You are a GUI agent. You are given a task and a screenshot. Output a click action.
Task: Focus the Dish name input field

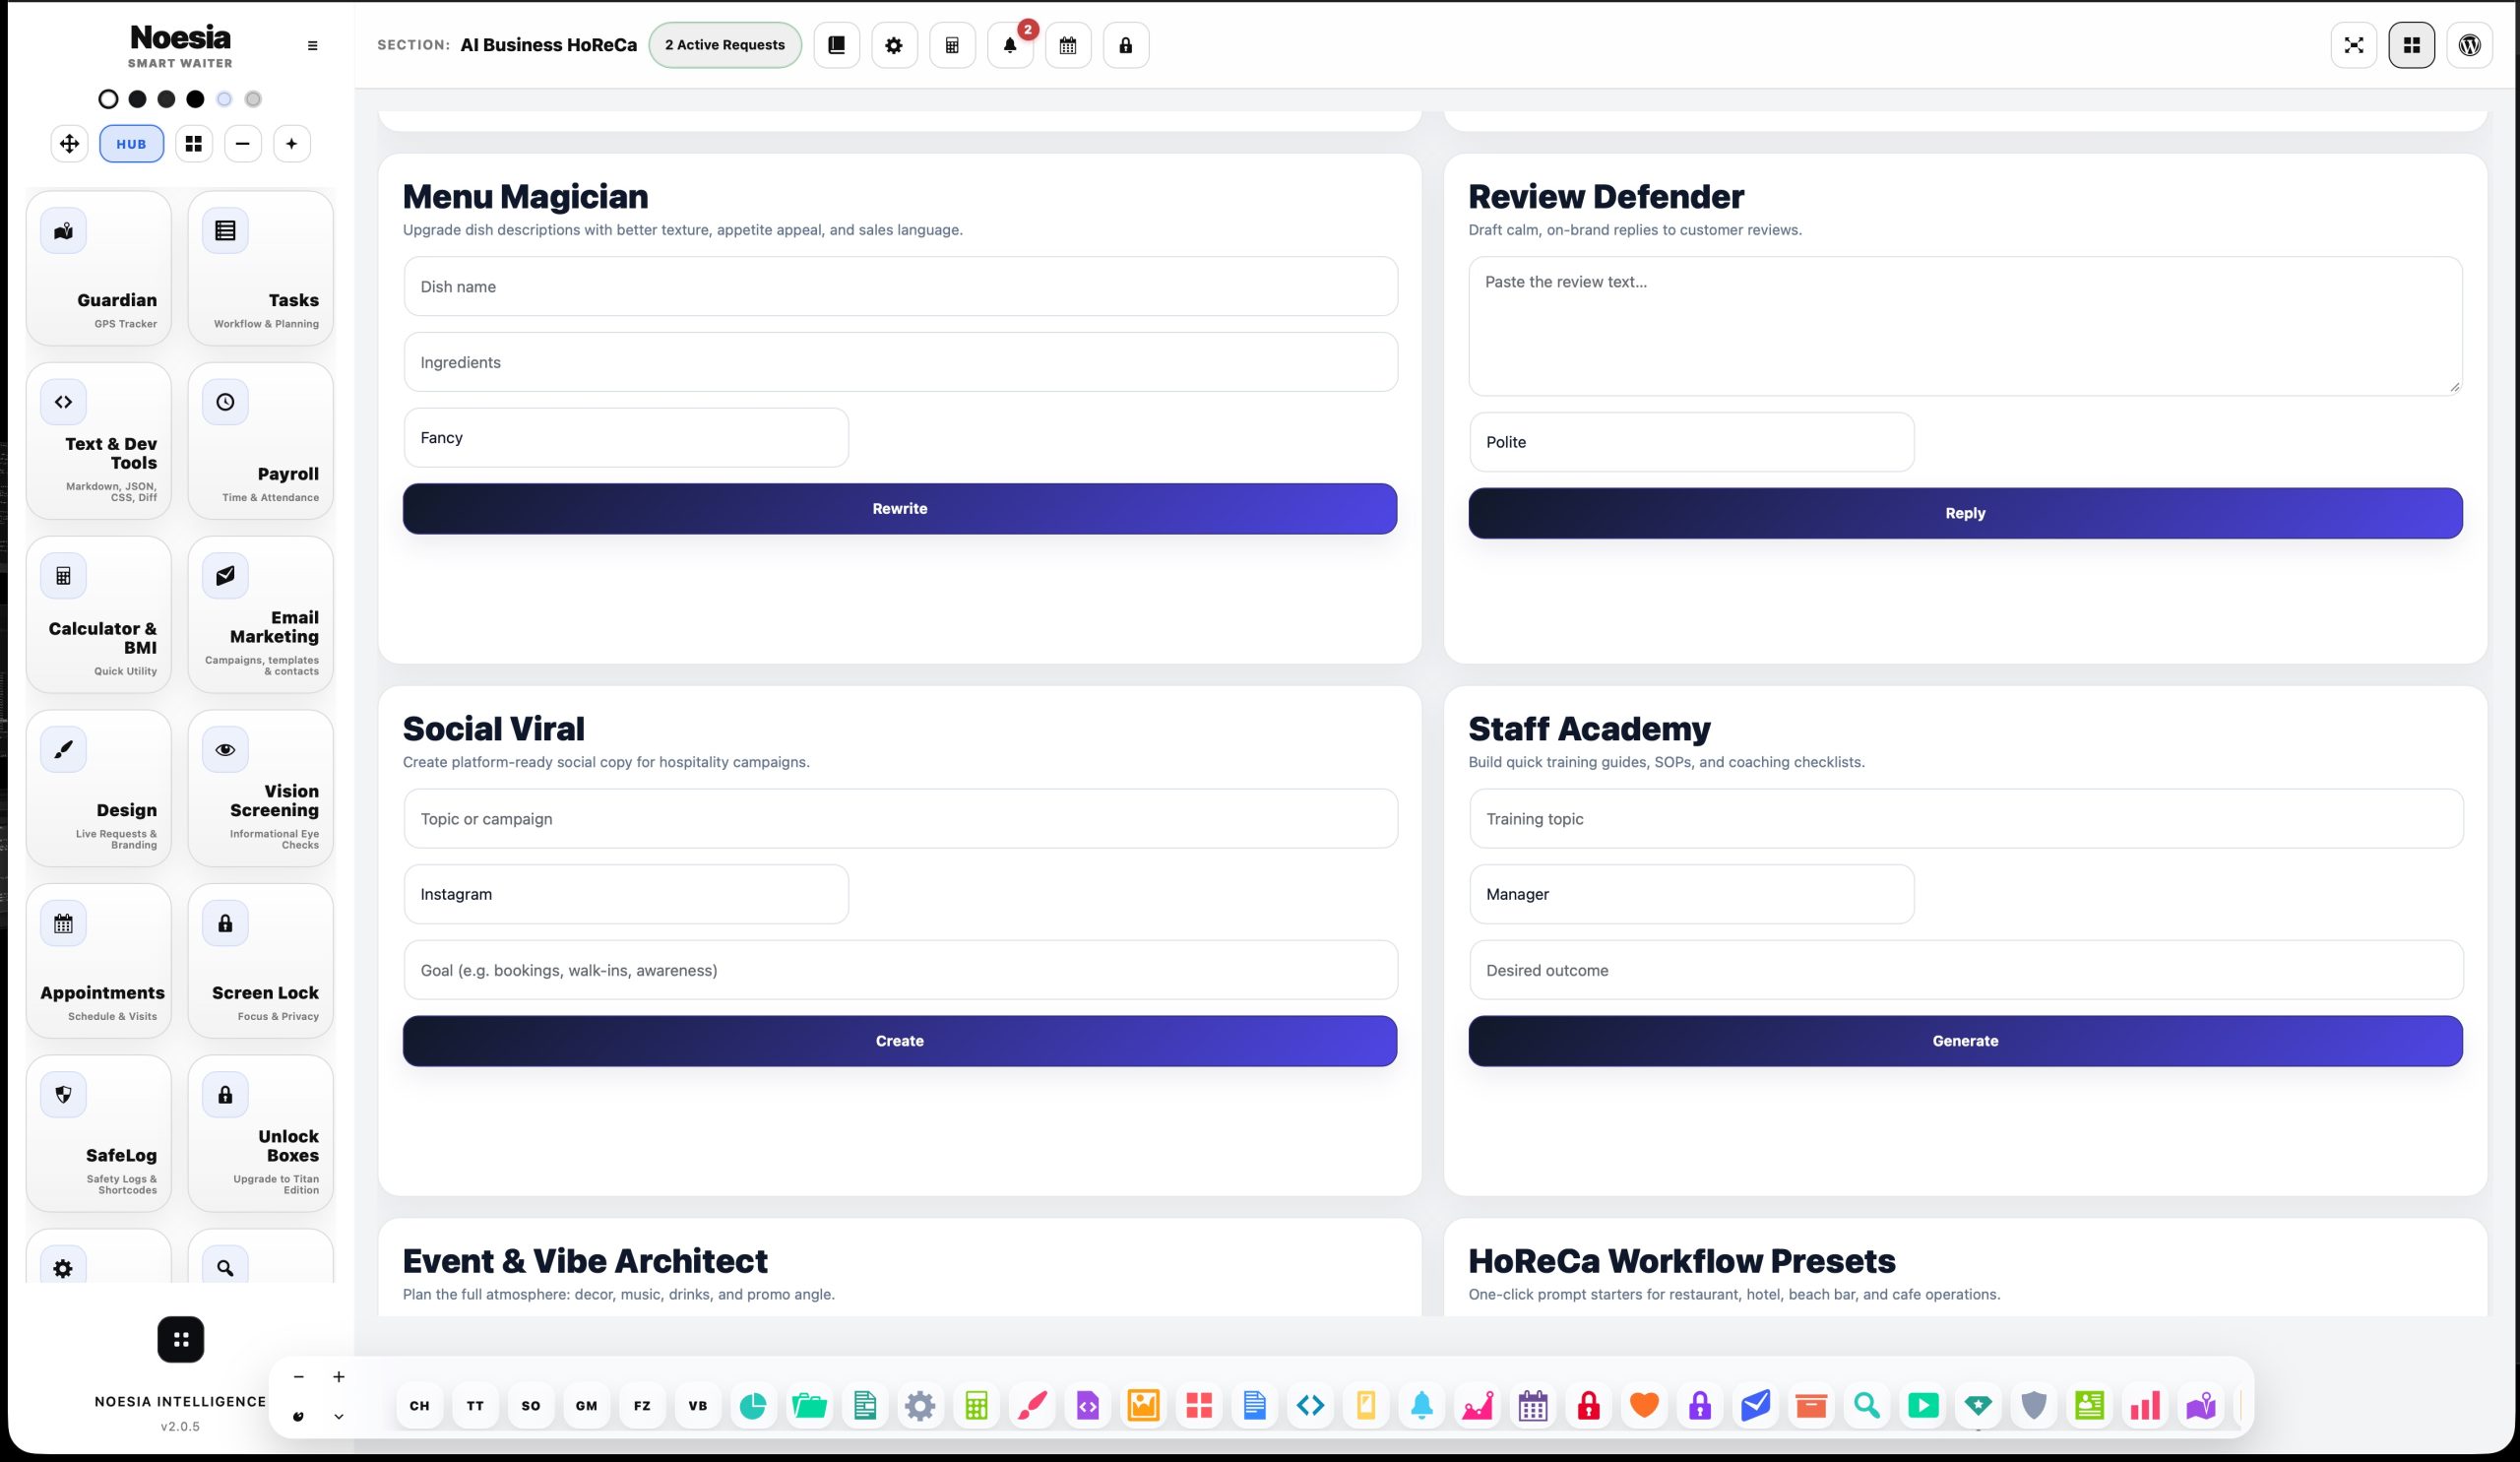pos(901,286)
